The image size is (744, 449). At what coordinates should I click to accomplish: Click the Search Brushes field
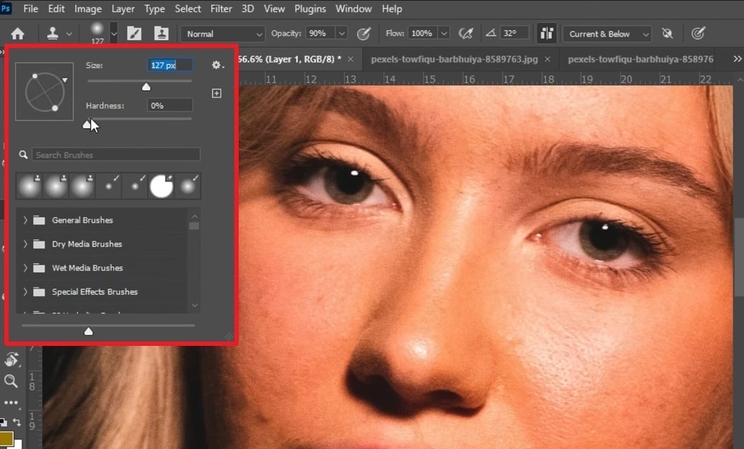(115, 155)
